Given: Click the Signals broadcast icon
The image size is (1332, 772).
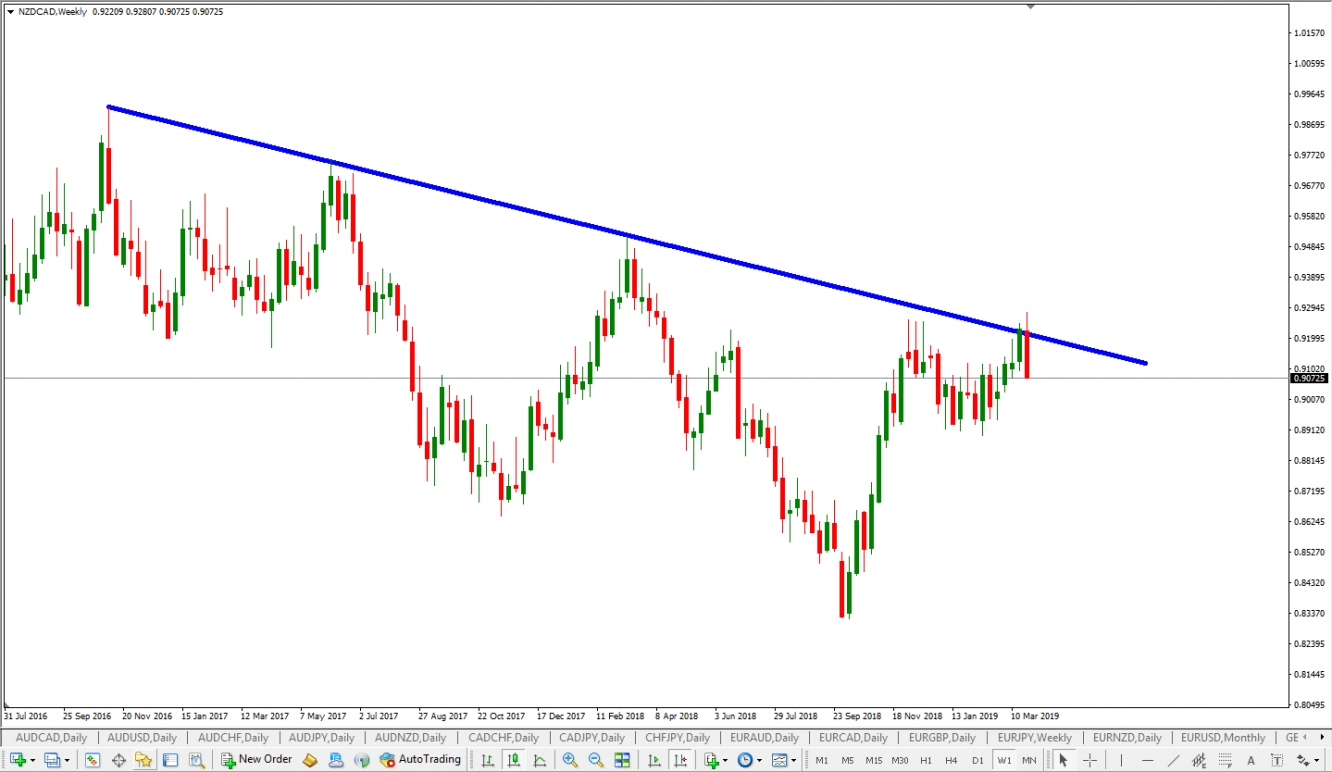Looking at the screenshot, I should point(361,760).
